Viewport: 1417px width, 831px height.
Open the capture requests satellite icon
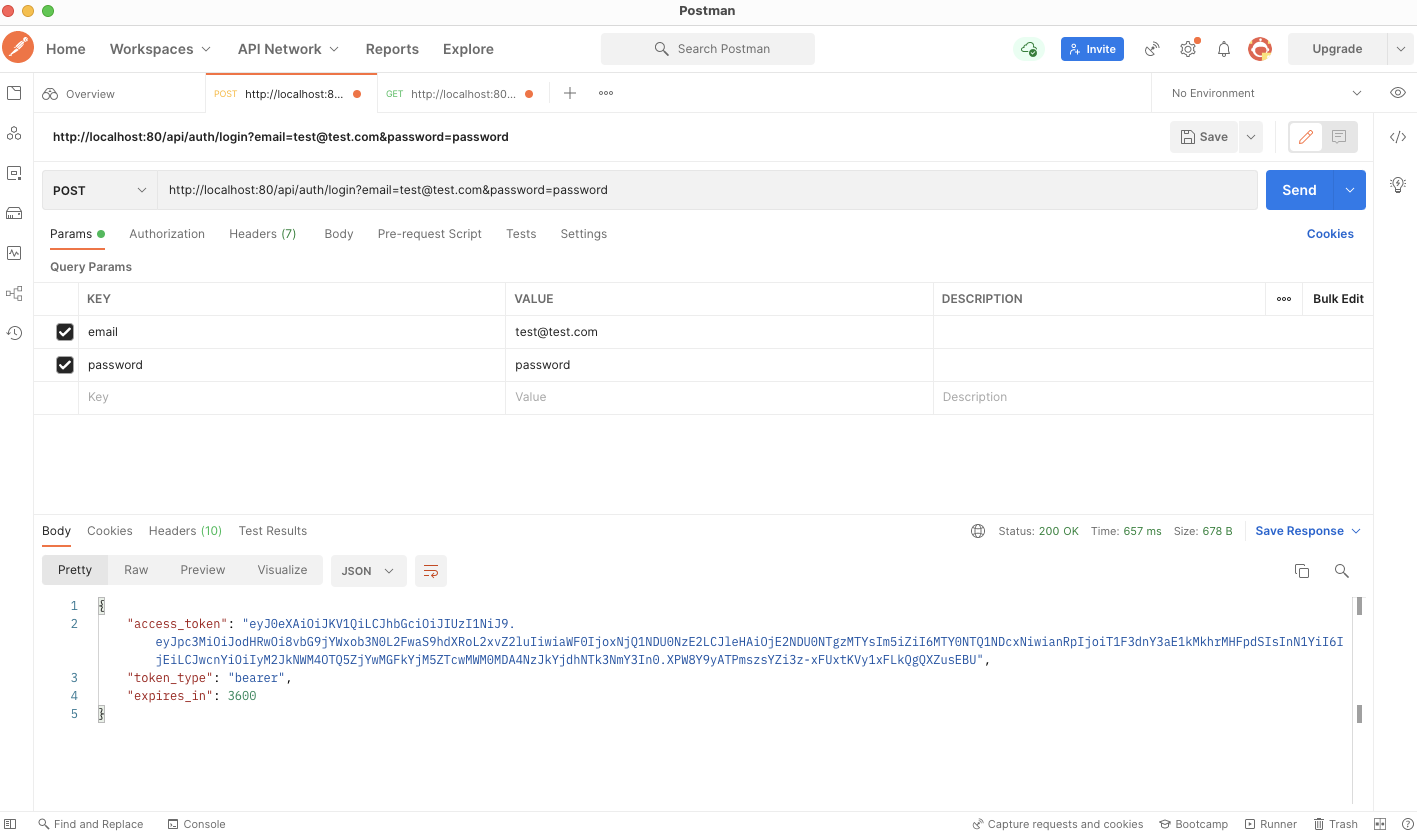pyautogui.click(x=1152, y=49)
